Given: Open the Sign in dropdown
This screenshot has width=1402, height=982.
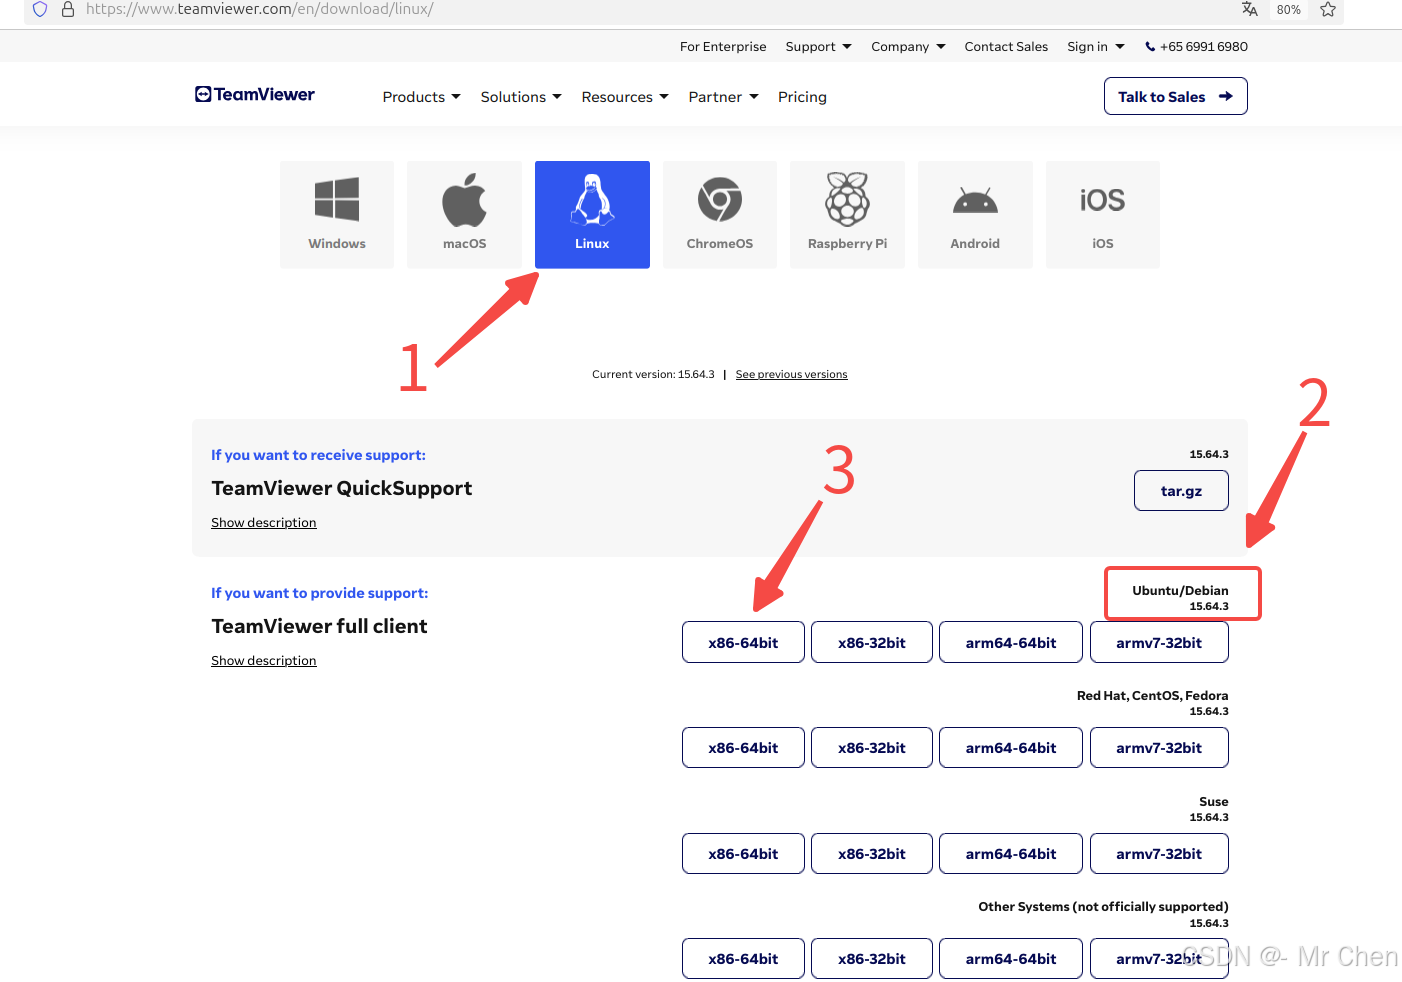Looking at the screenshot, I should pos(1095,46).
